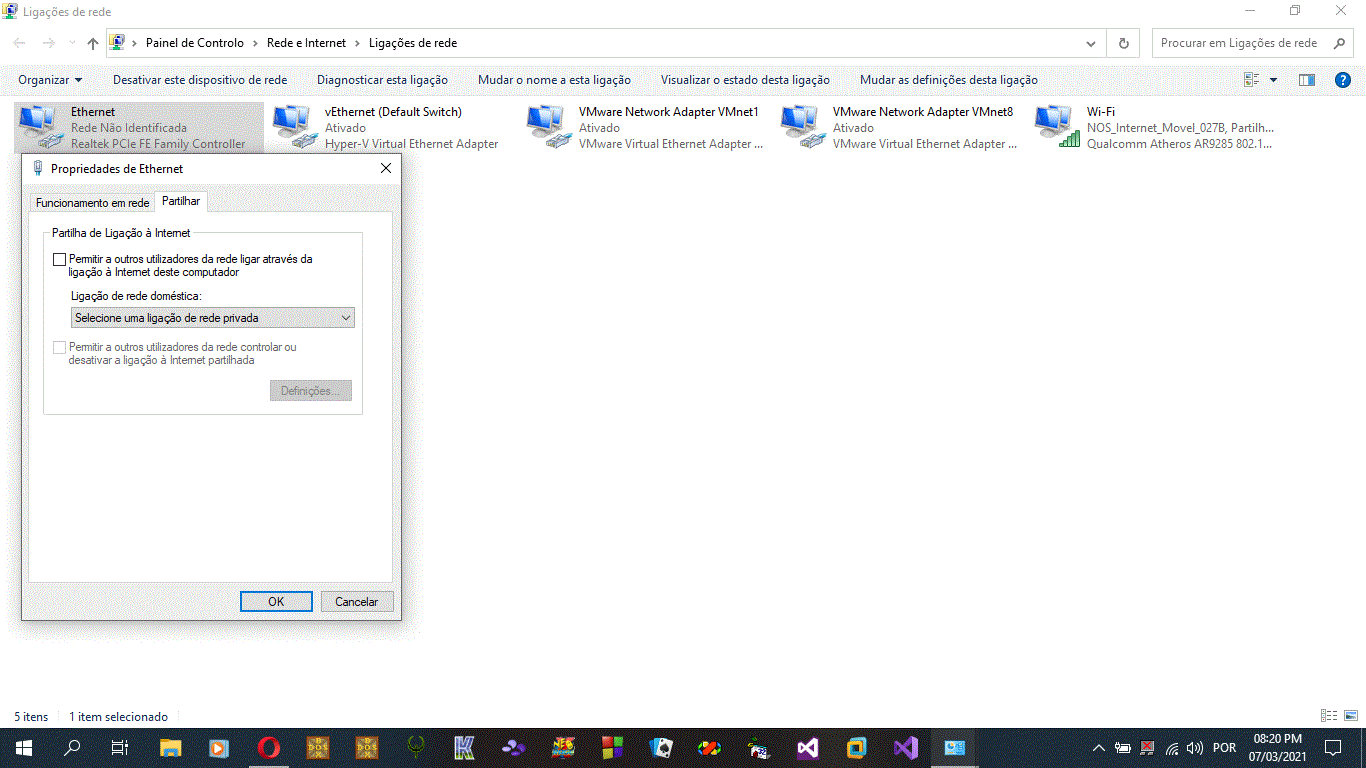1366x768 pixels.
Task: Expand the address bar history dropdown
Action: [x=1091, y=43]
